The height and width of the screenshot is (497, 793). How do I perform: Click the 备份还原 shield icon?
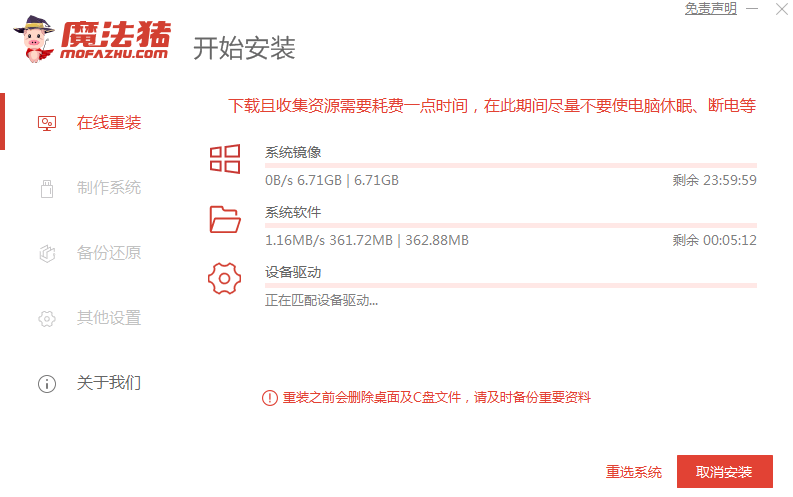pos(47,253)
